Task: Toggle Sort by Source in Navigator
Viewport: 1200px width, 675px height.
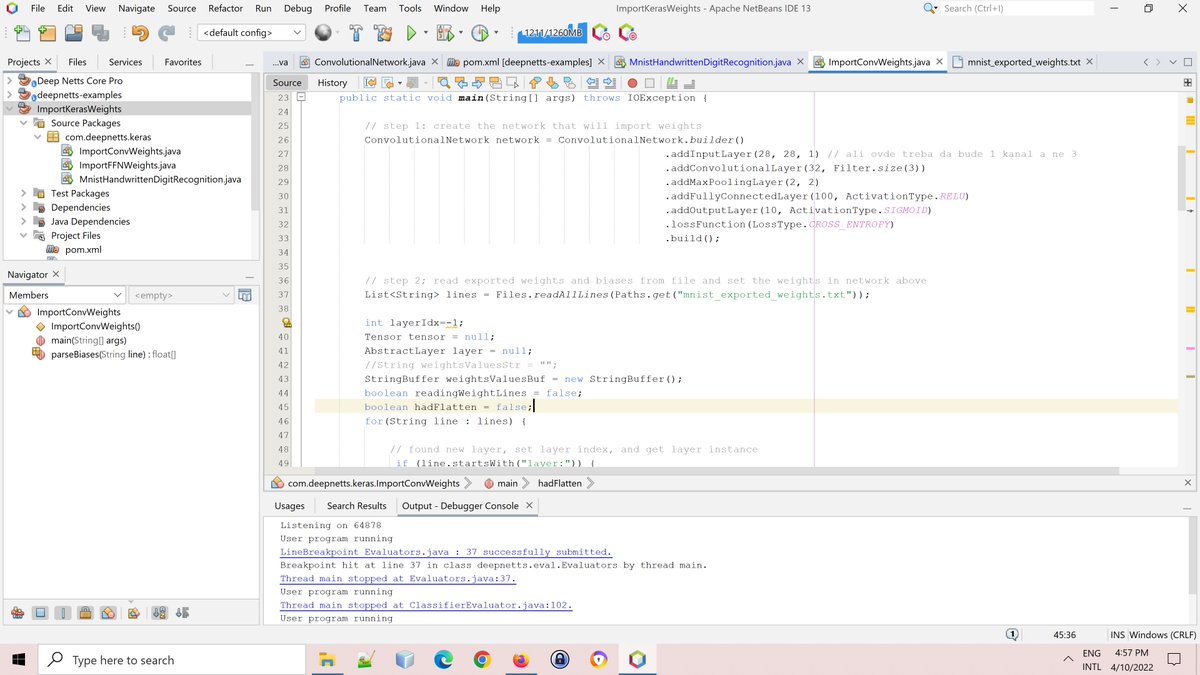Action: [x=182, y=613]
